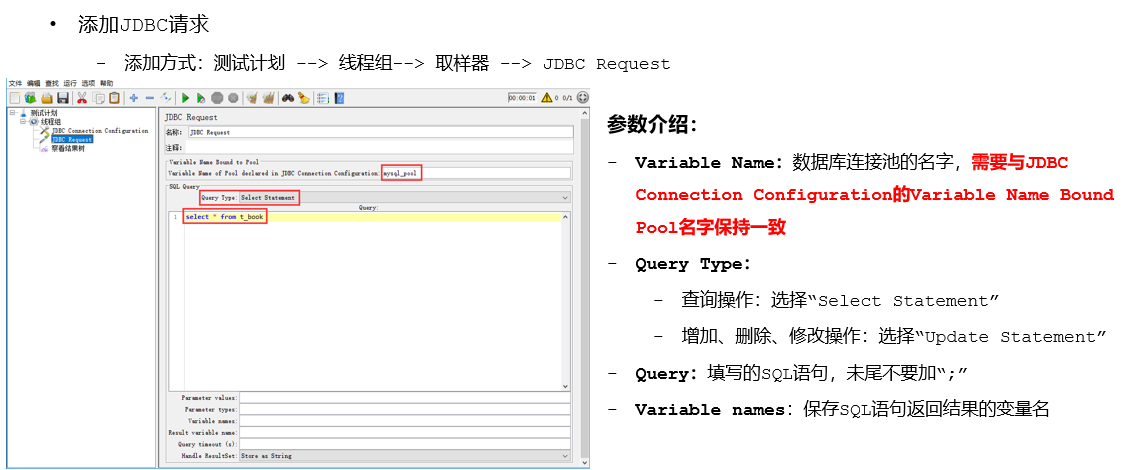1130x470 pixels.
Task: Click the 注释 comment field
Action: [381, 147]
